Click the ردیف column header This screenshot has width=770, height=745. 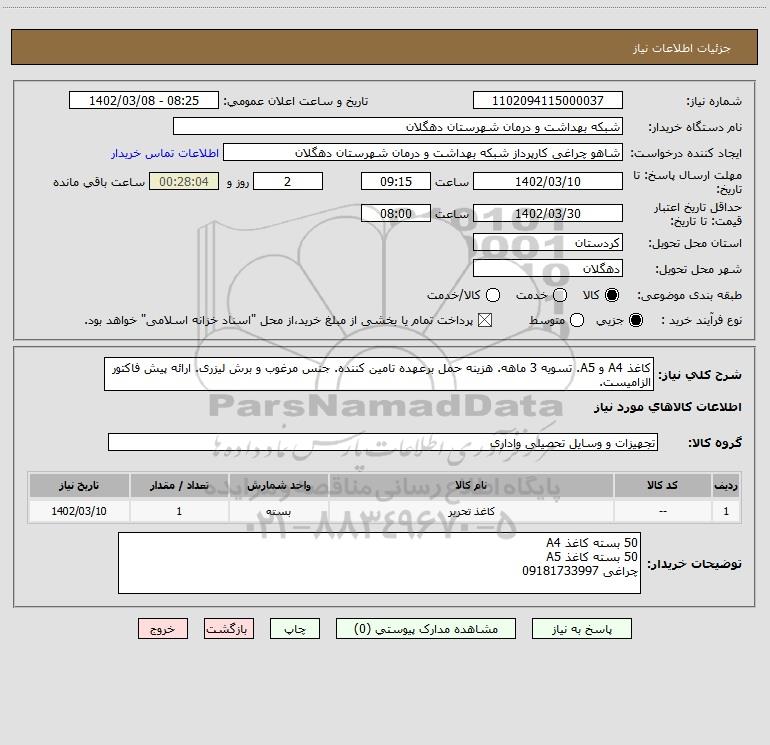click(x=726, y=486)
